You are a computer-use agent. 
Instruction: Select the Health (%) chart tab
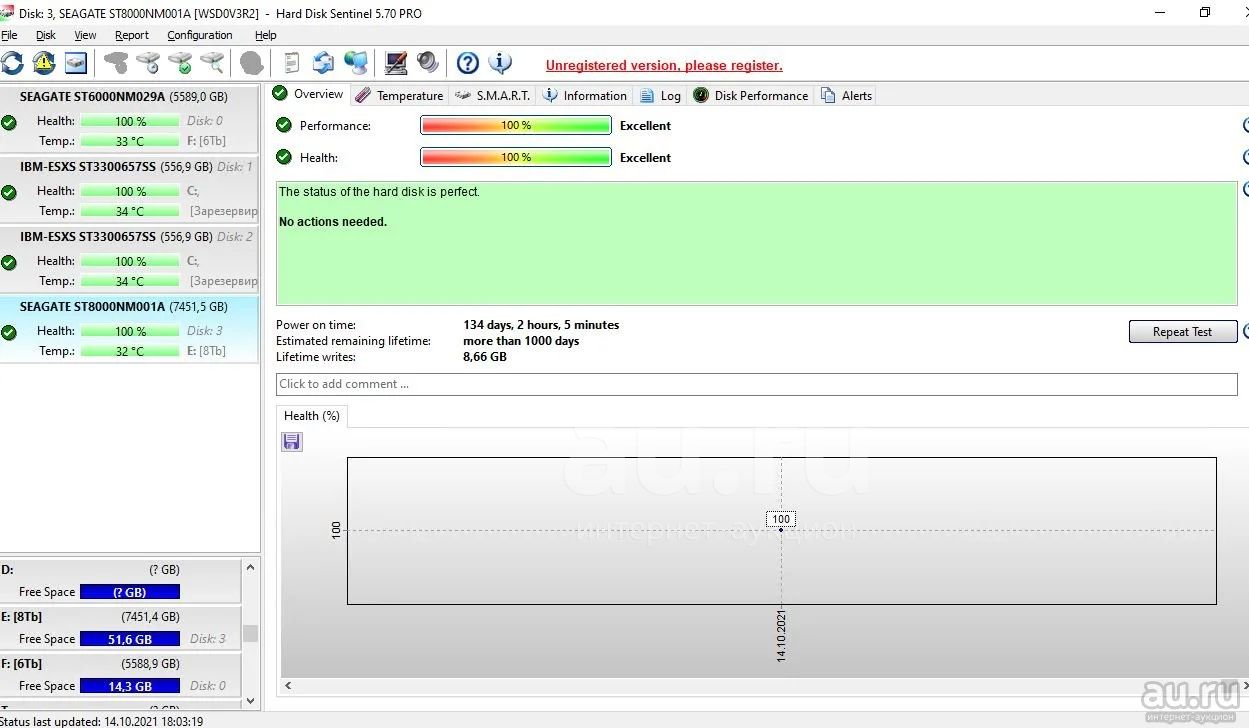[x=312, y=416]
